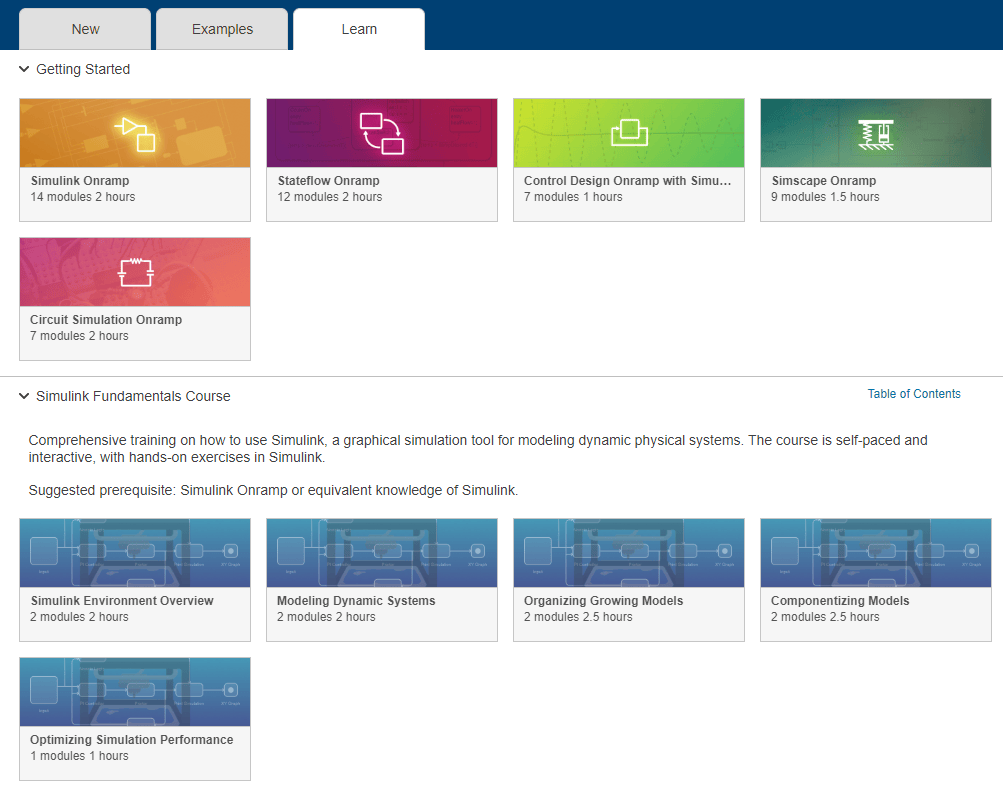Collapse the Simulink Fundamentals Course section
Screen dimensions: 1003x789
24,396
